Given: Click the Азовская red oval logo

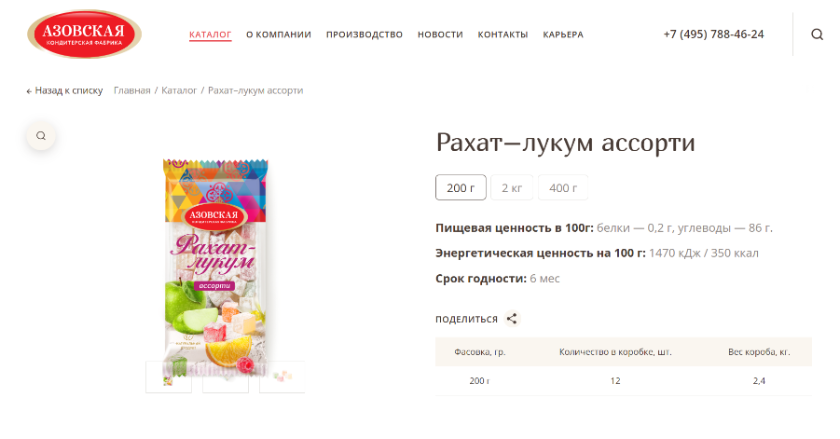Looking at the screenshot, I should tap(84, 34).
